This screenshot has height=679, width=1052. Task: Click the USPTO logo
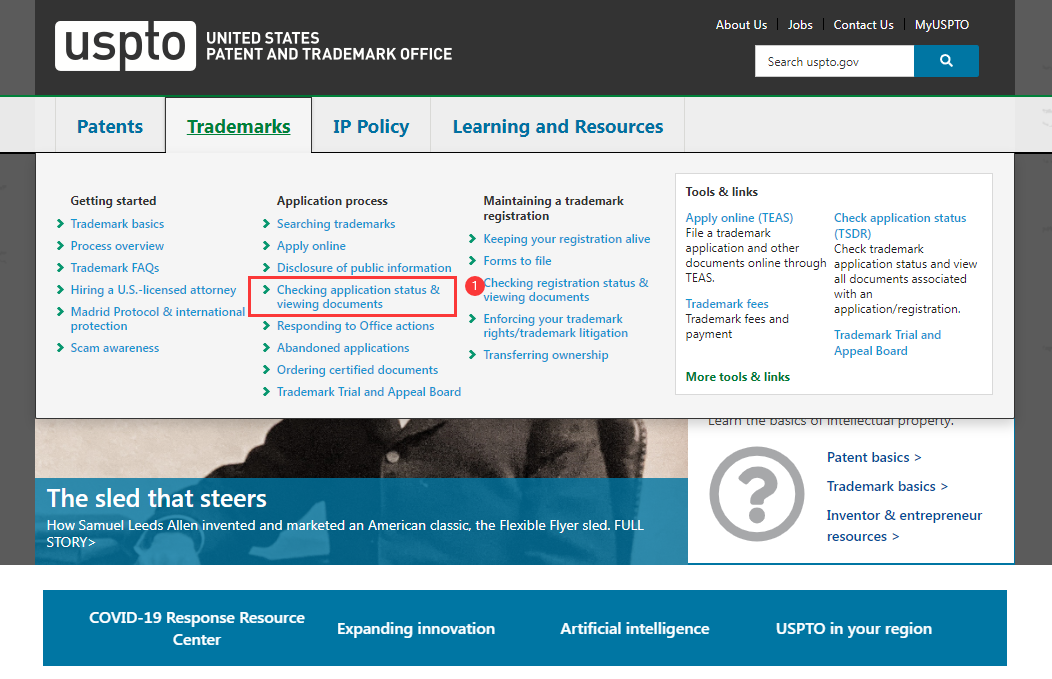tap(125, 46)
